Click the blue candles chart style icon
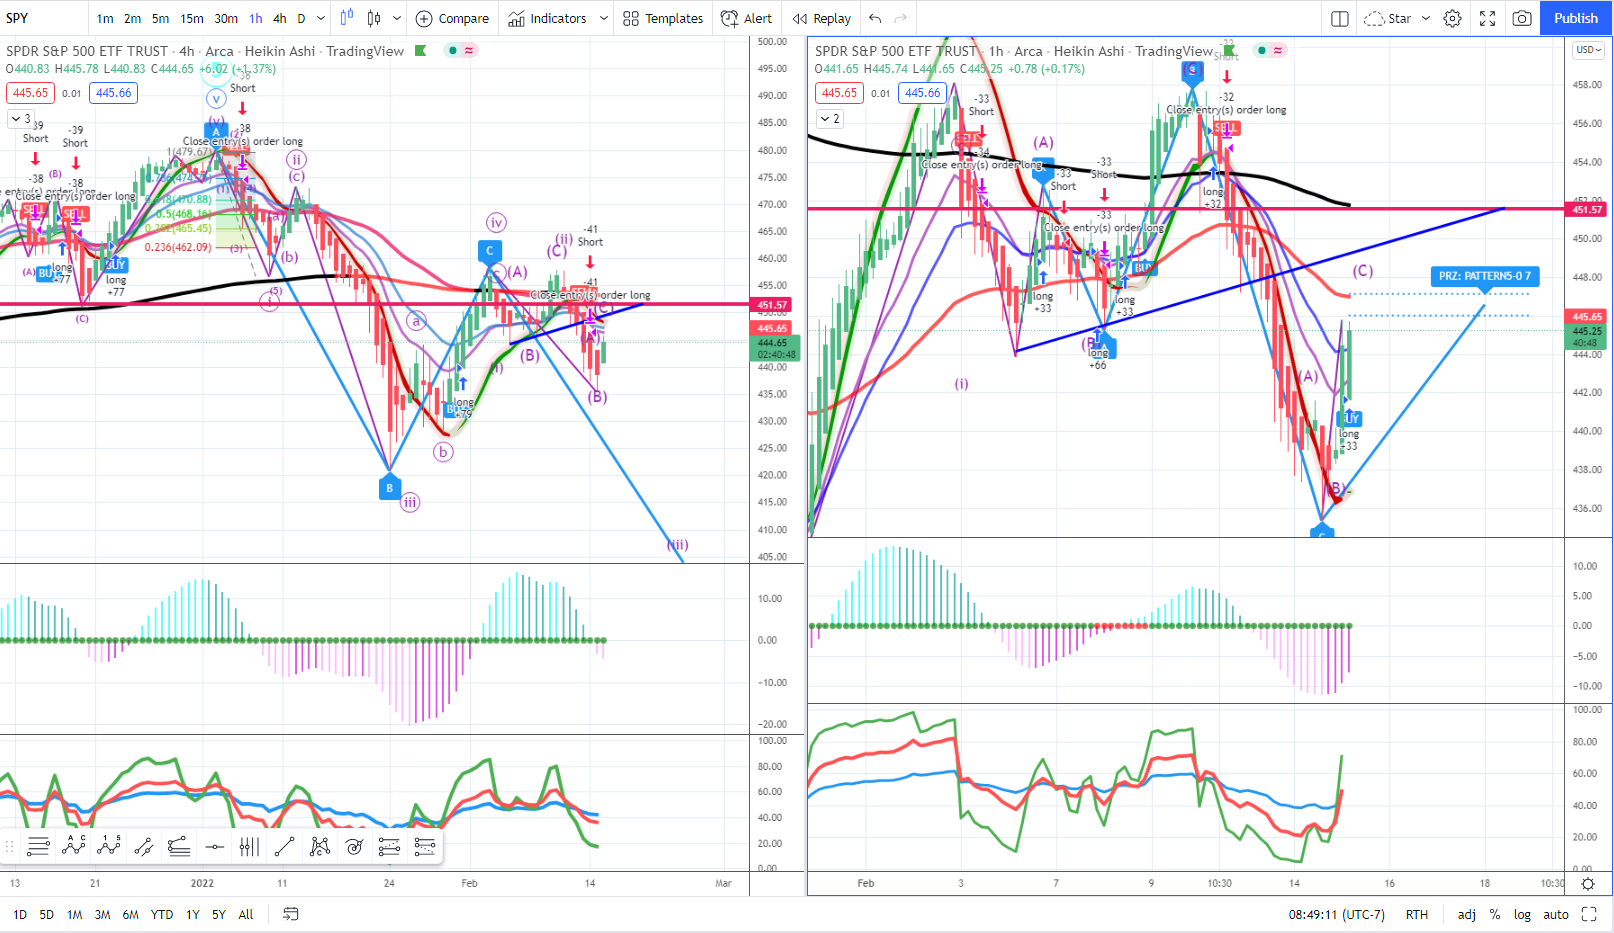Screen dimensions: 1614x933 347,18
